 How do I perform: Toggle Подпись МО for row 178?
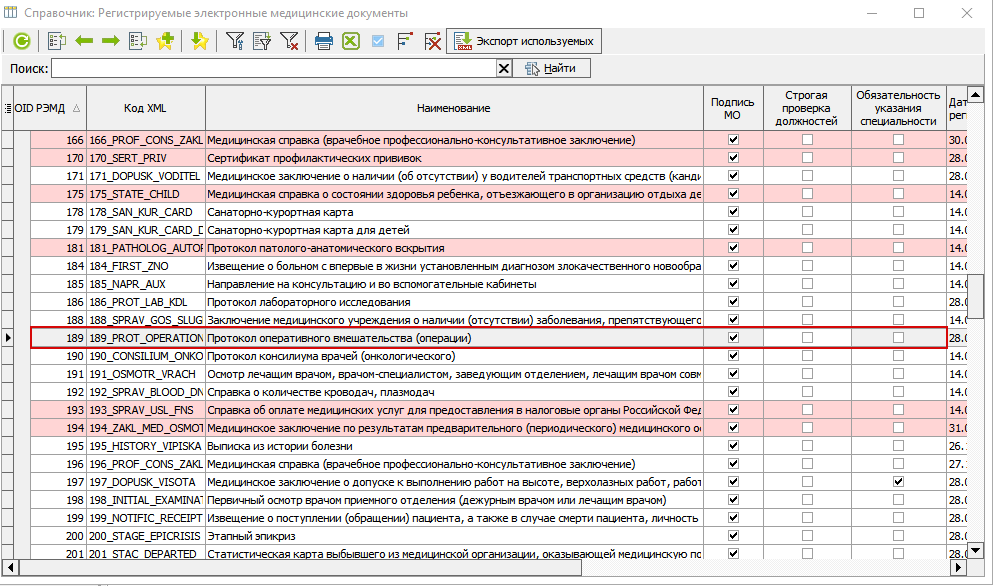click(733, 211)
